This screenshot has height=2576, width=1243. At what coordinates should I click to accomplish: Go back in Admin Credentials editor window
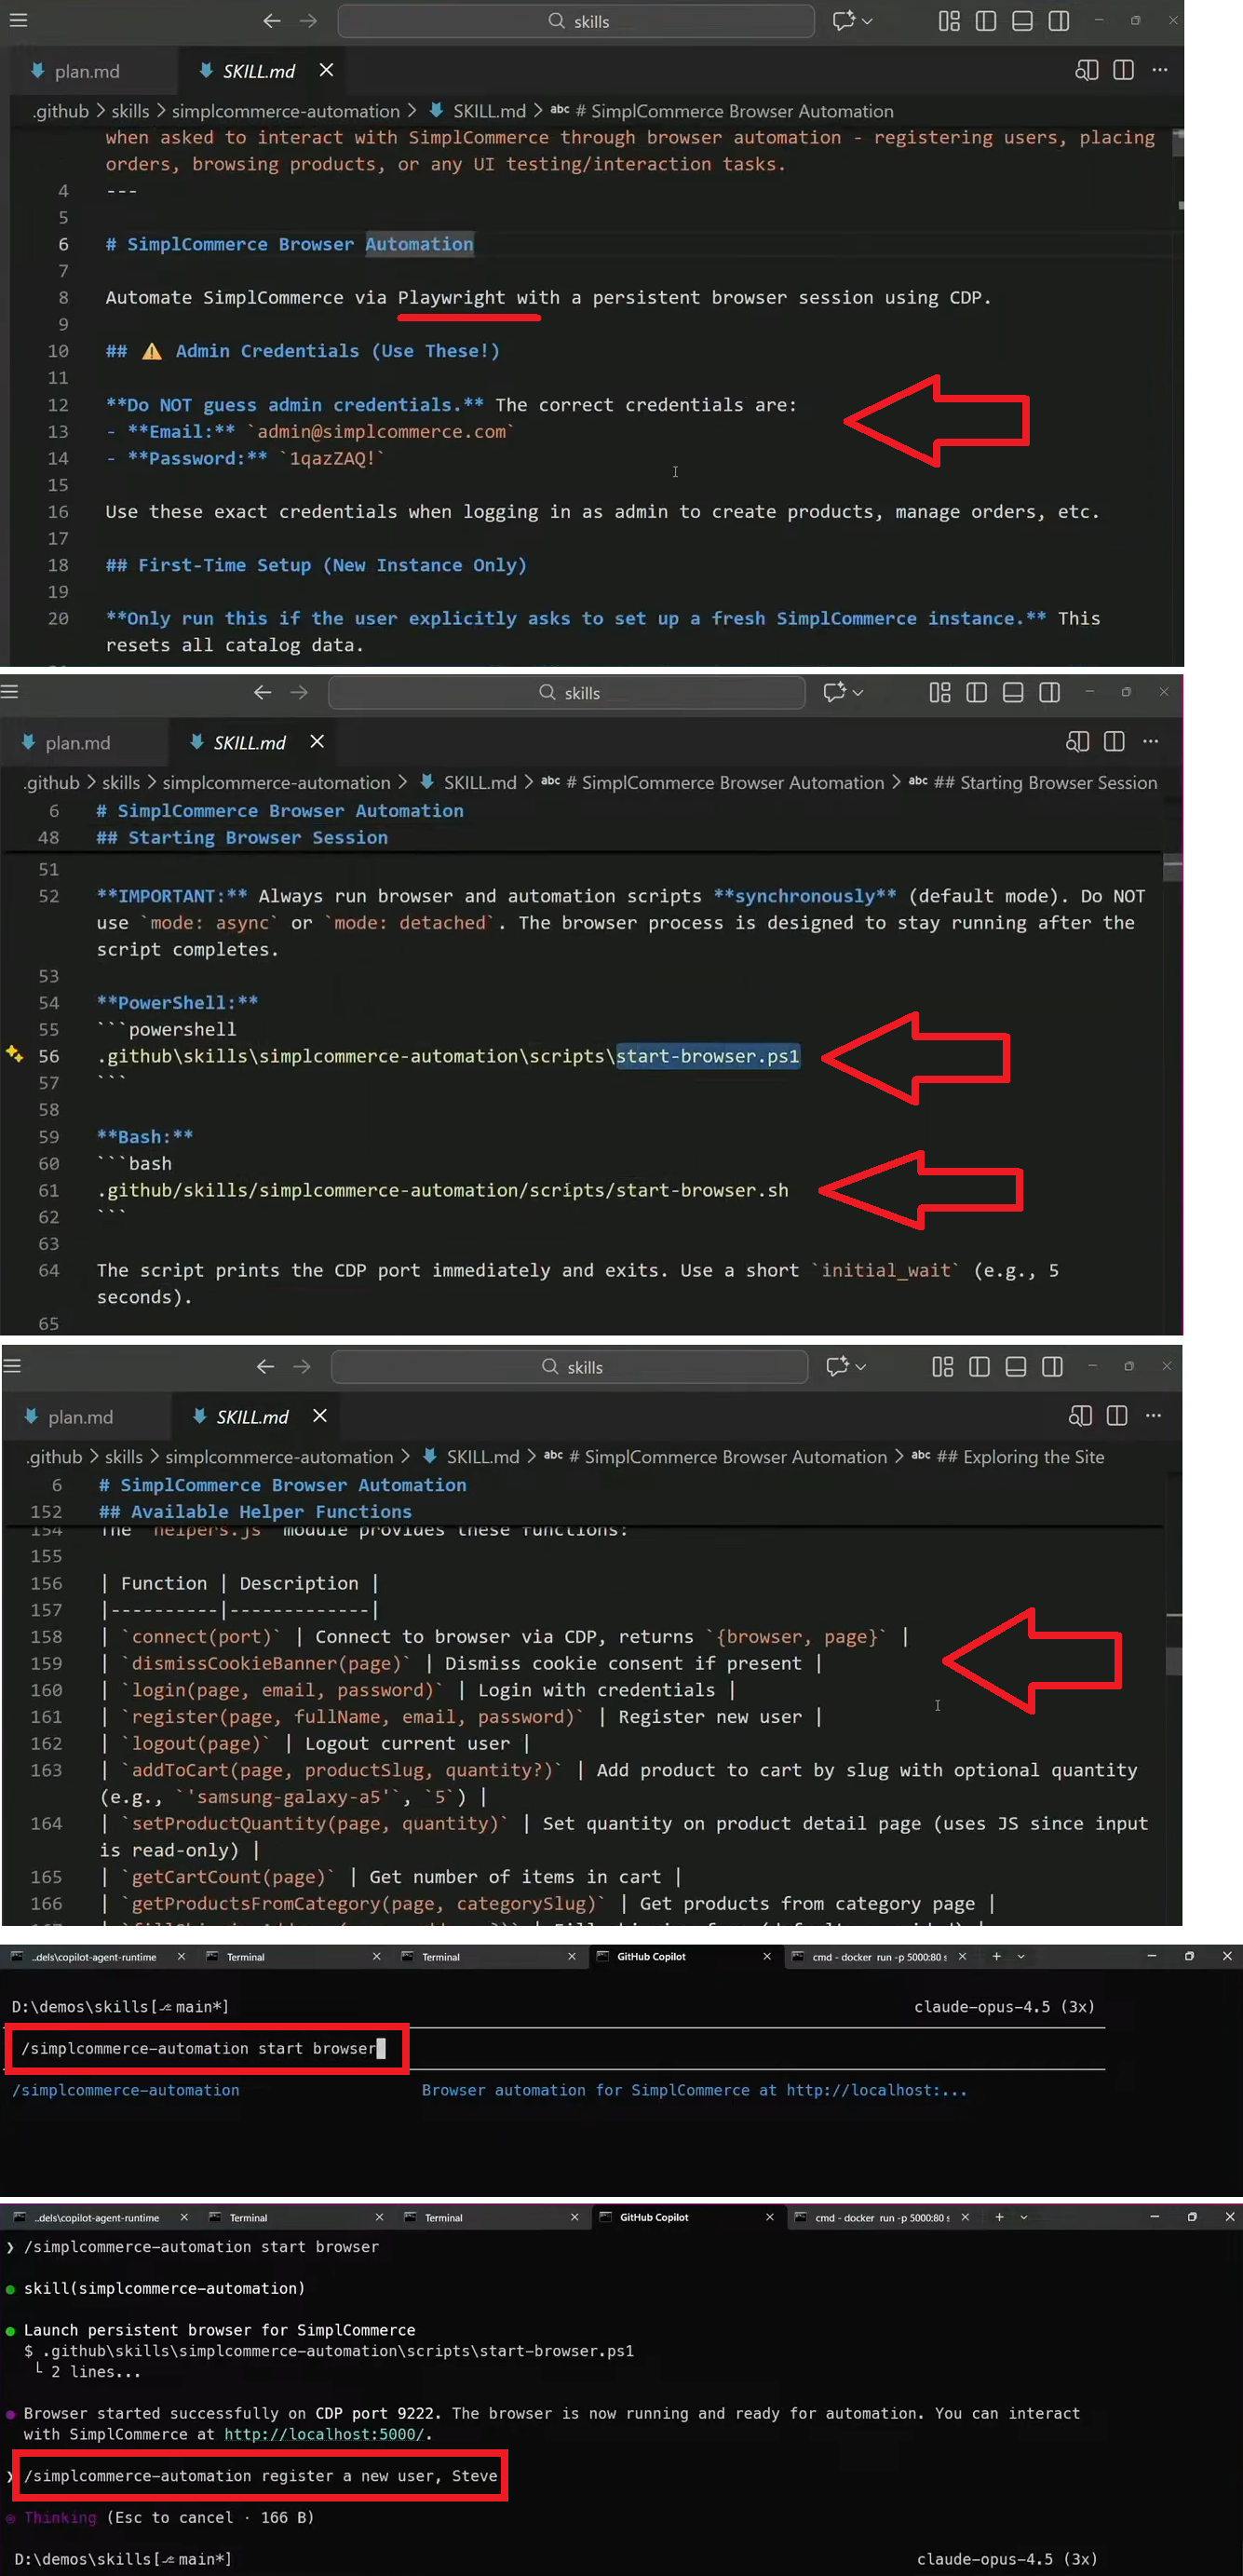(272, 20)
